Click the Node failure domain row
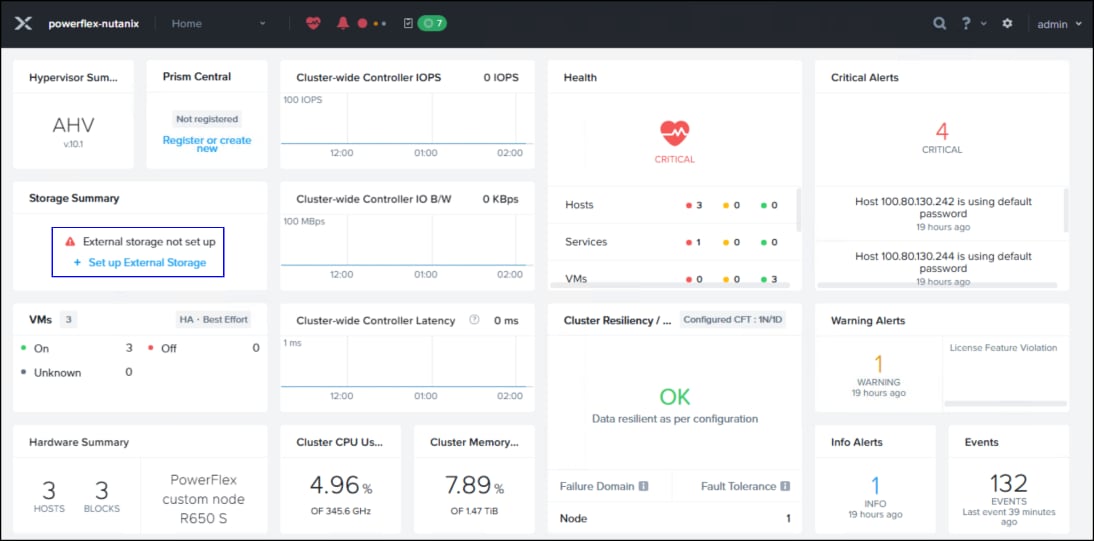1094x541 pixels. pyautogui.click(x=675, y=519)
